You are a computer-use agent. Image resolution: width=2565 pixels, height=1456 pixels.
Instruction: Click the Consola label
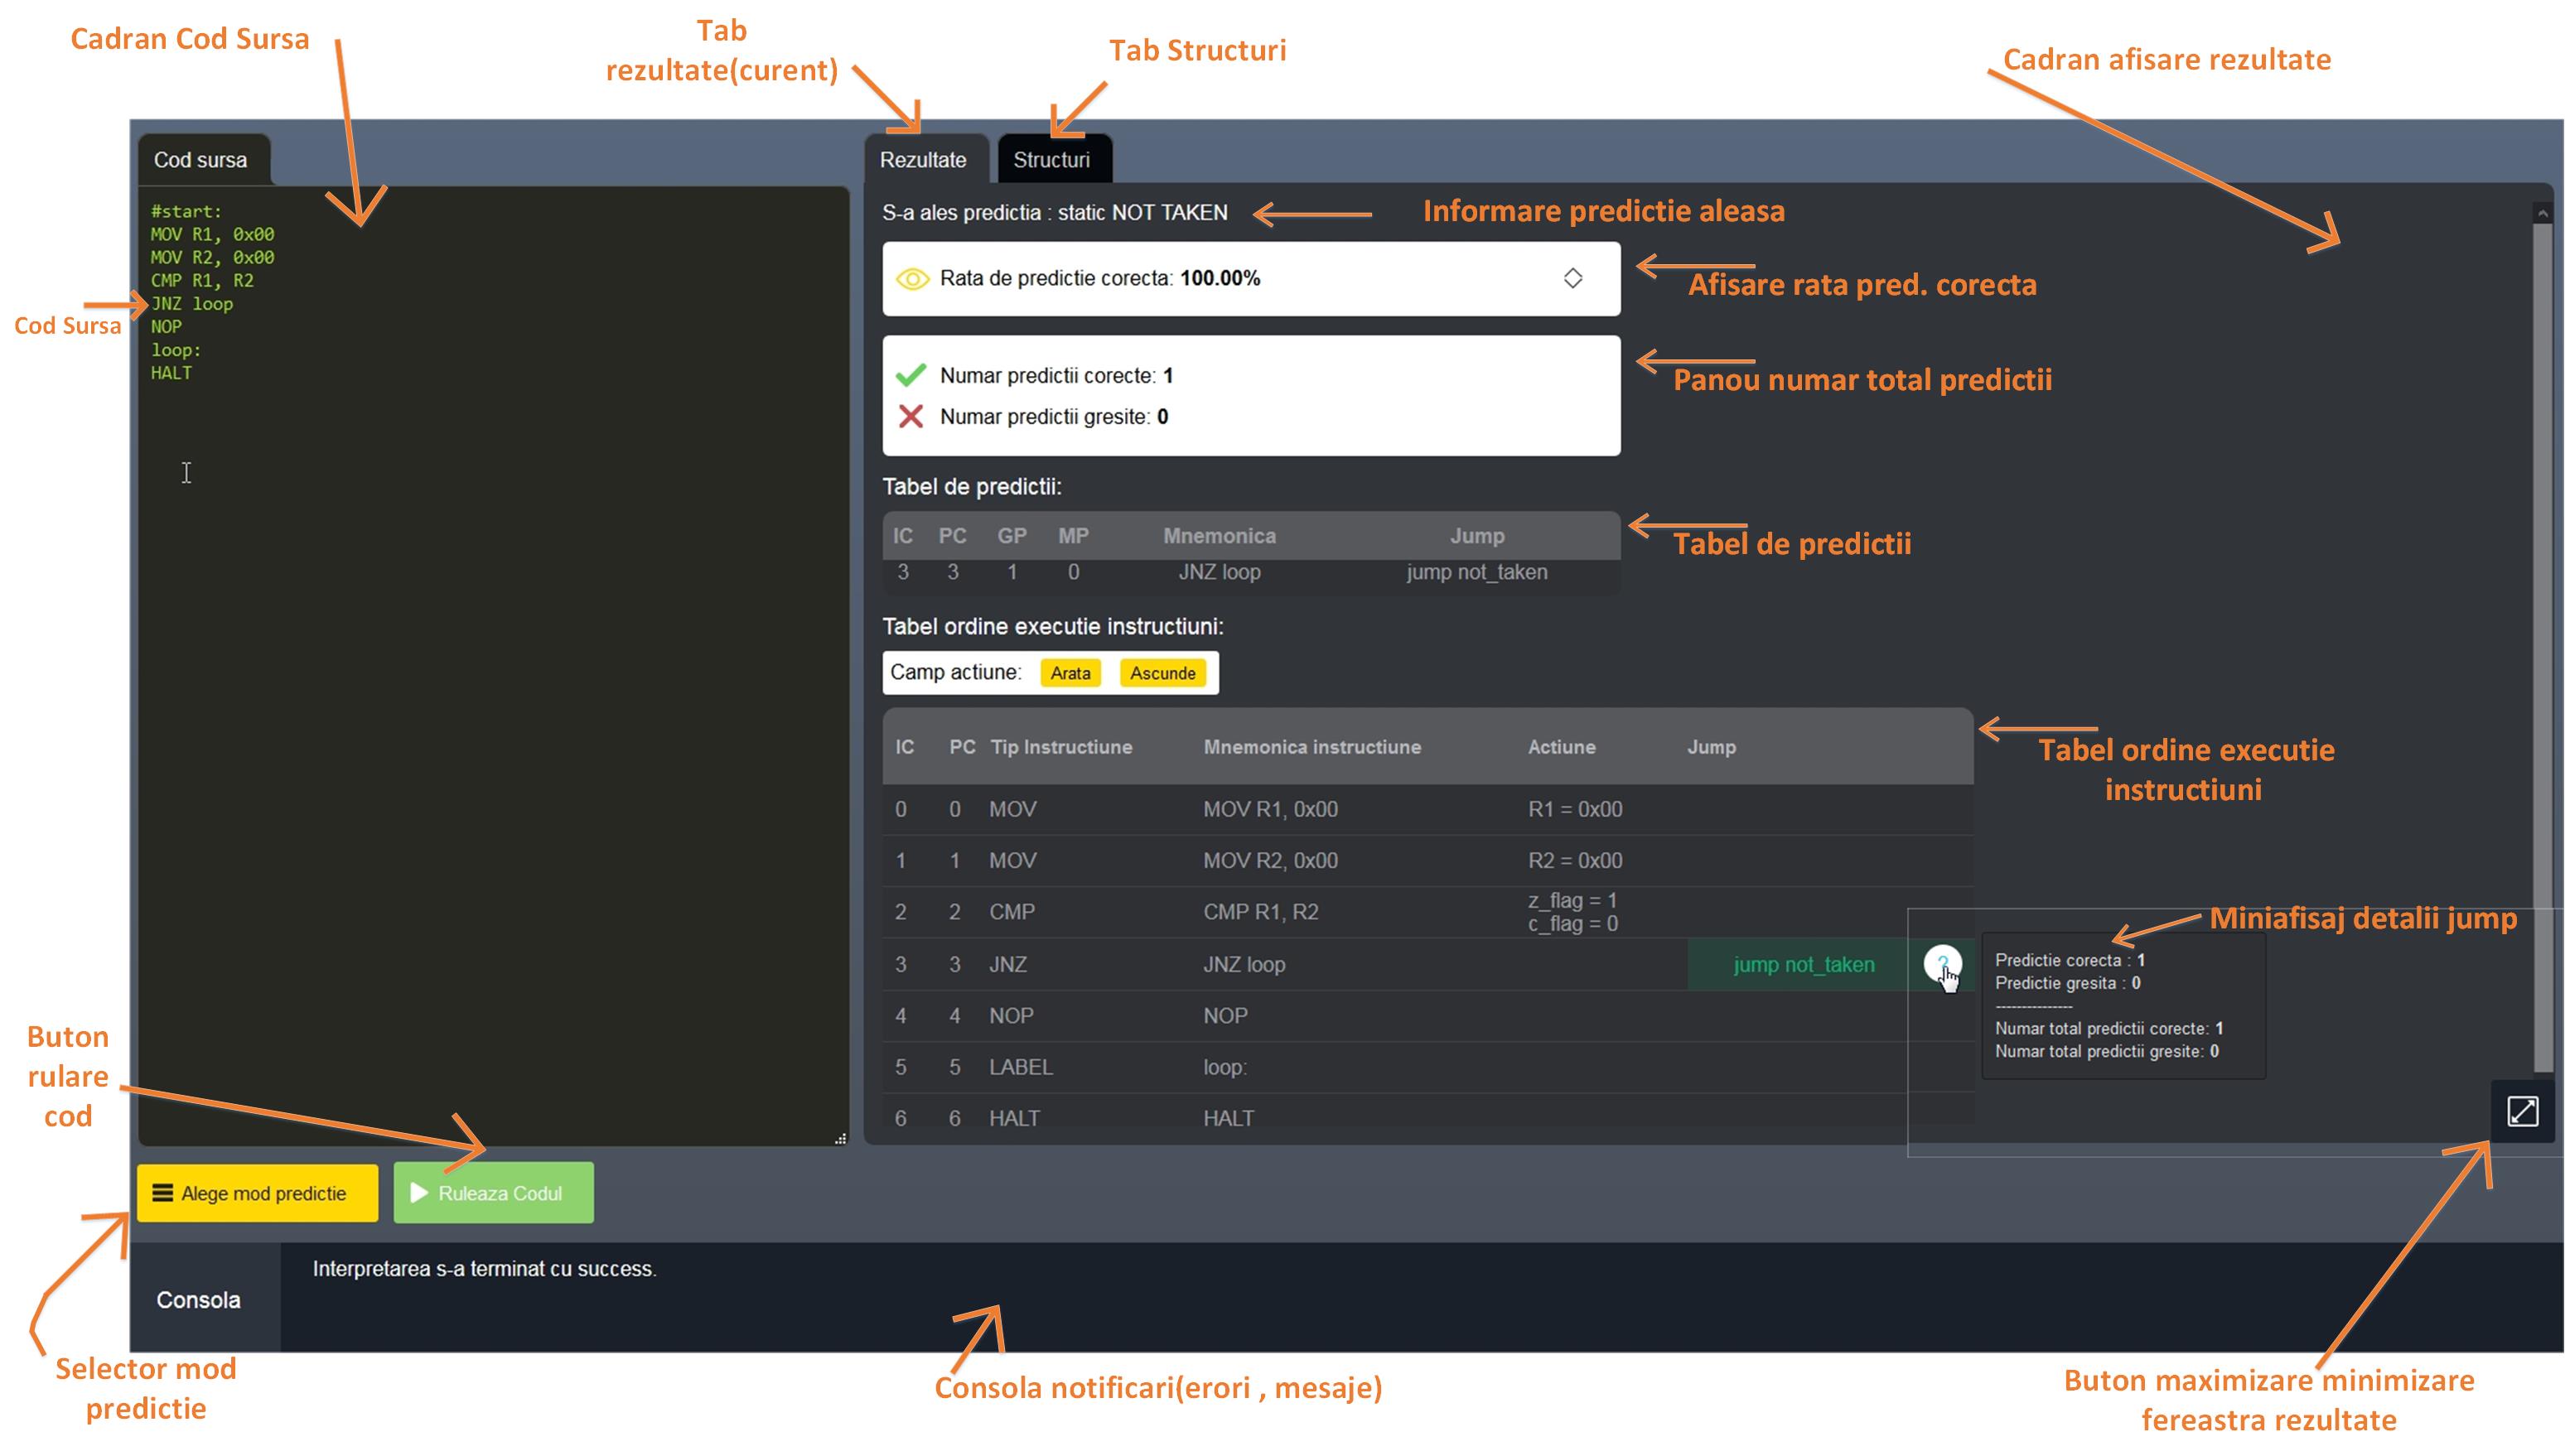click(198, 1299)
